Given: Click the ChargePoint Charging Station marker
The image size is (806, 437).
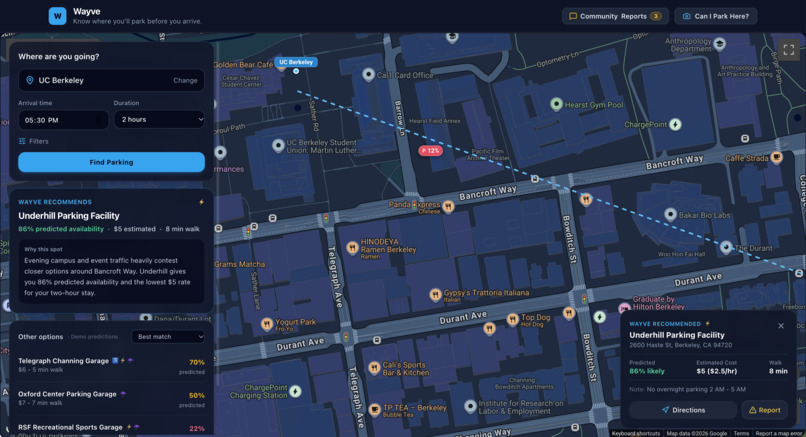Looking at the screenshot, I should [x=295, y=391].
